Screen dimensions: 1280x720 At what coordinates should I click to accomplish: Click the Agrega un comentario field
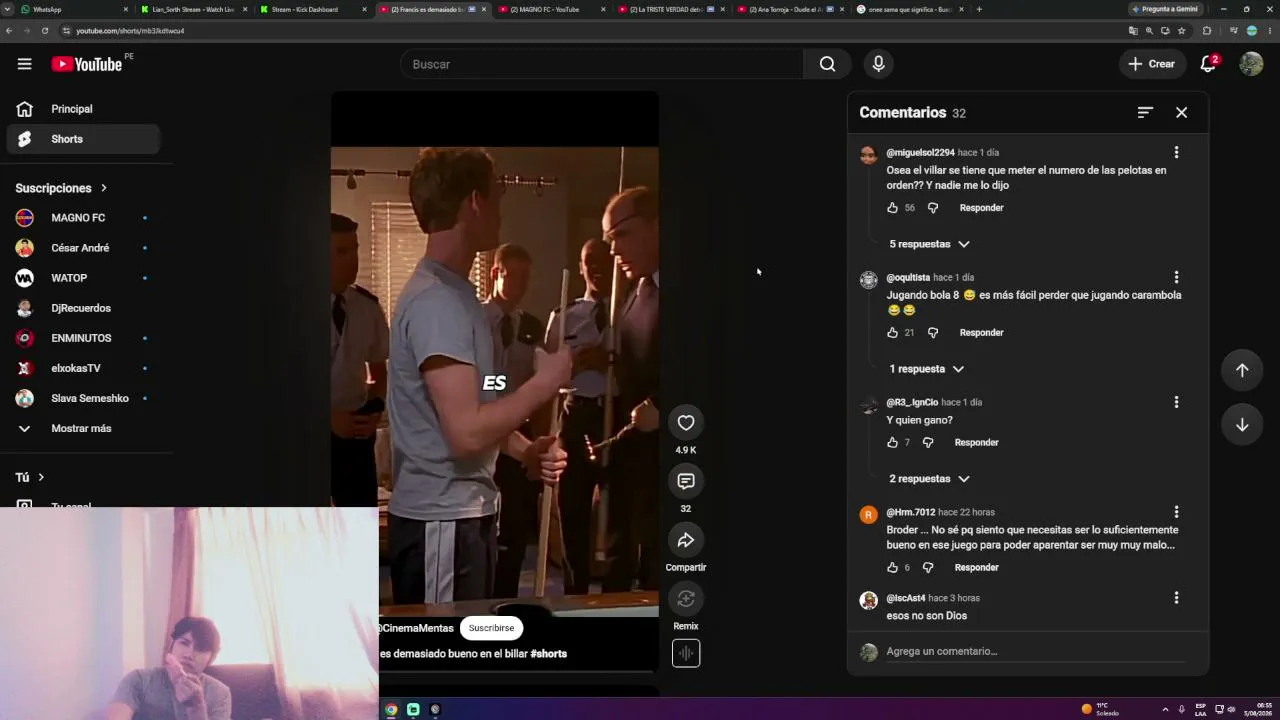[x=1035, y=651]
